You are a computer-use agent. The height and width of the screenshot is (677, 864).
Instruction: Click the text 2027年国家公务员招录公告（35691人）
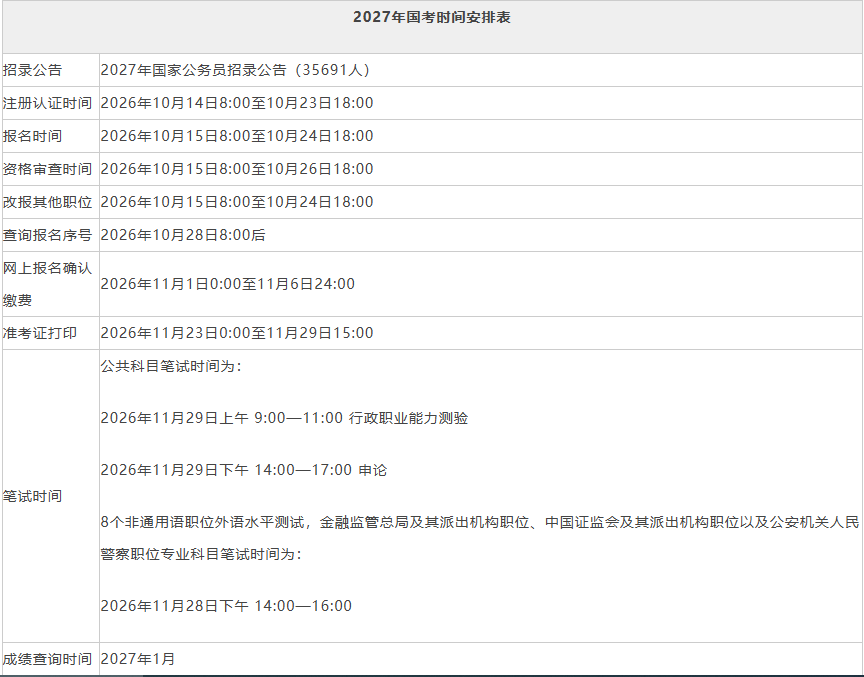coord(238,70)
